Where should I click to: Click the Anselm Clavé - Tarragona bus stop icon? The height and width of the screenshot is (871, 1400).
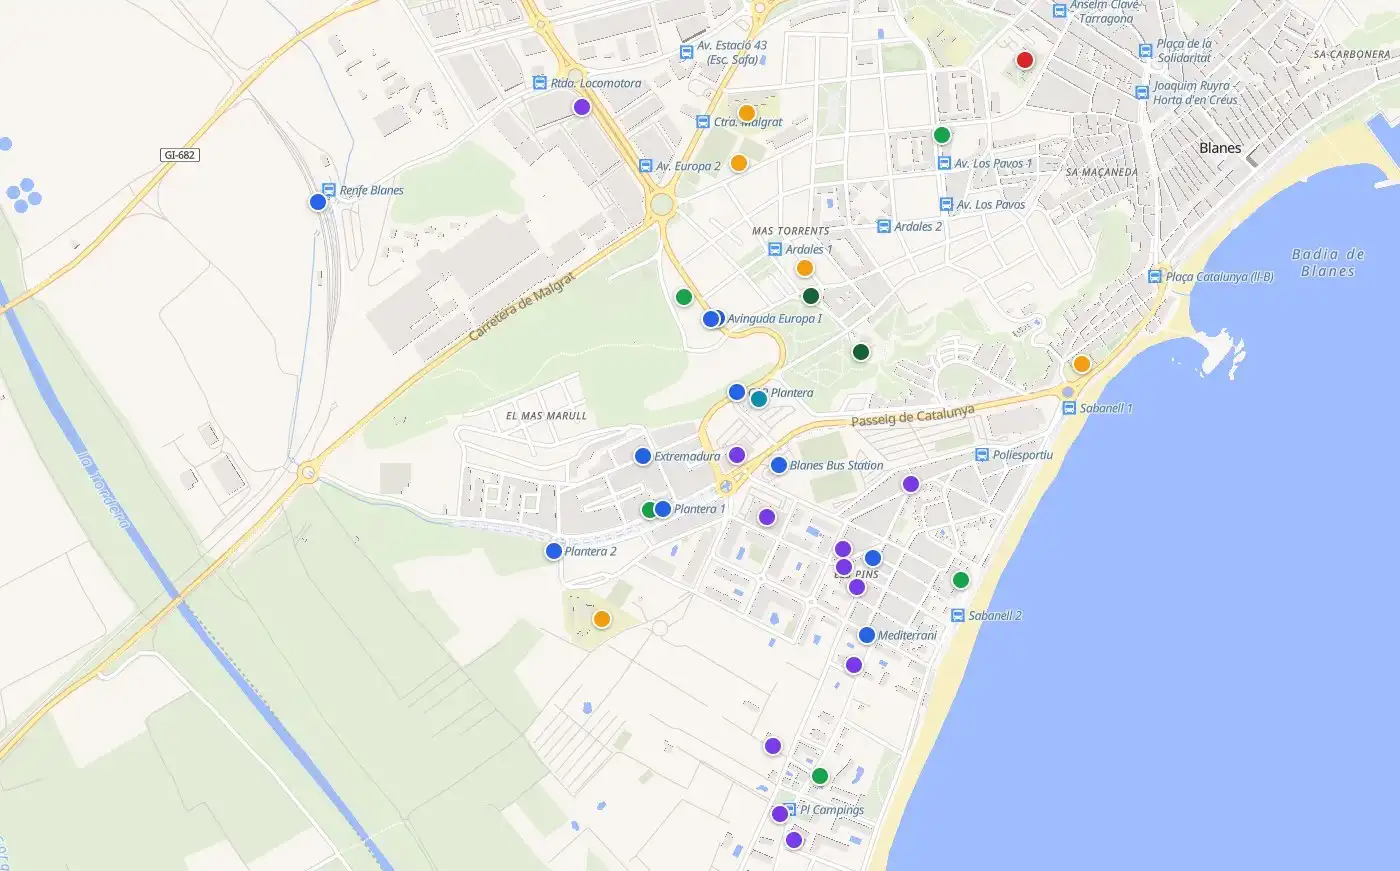click(1060, 11)
